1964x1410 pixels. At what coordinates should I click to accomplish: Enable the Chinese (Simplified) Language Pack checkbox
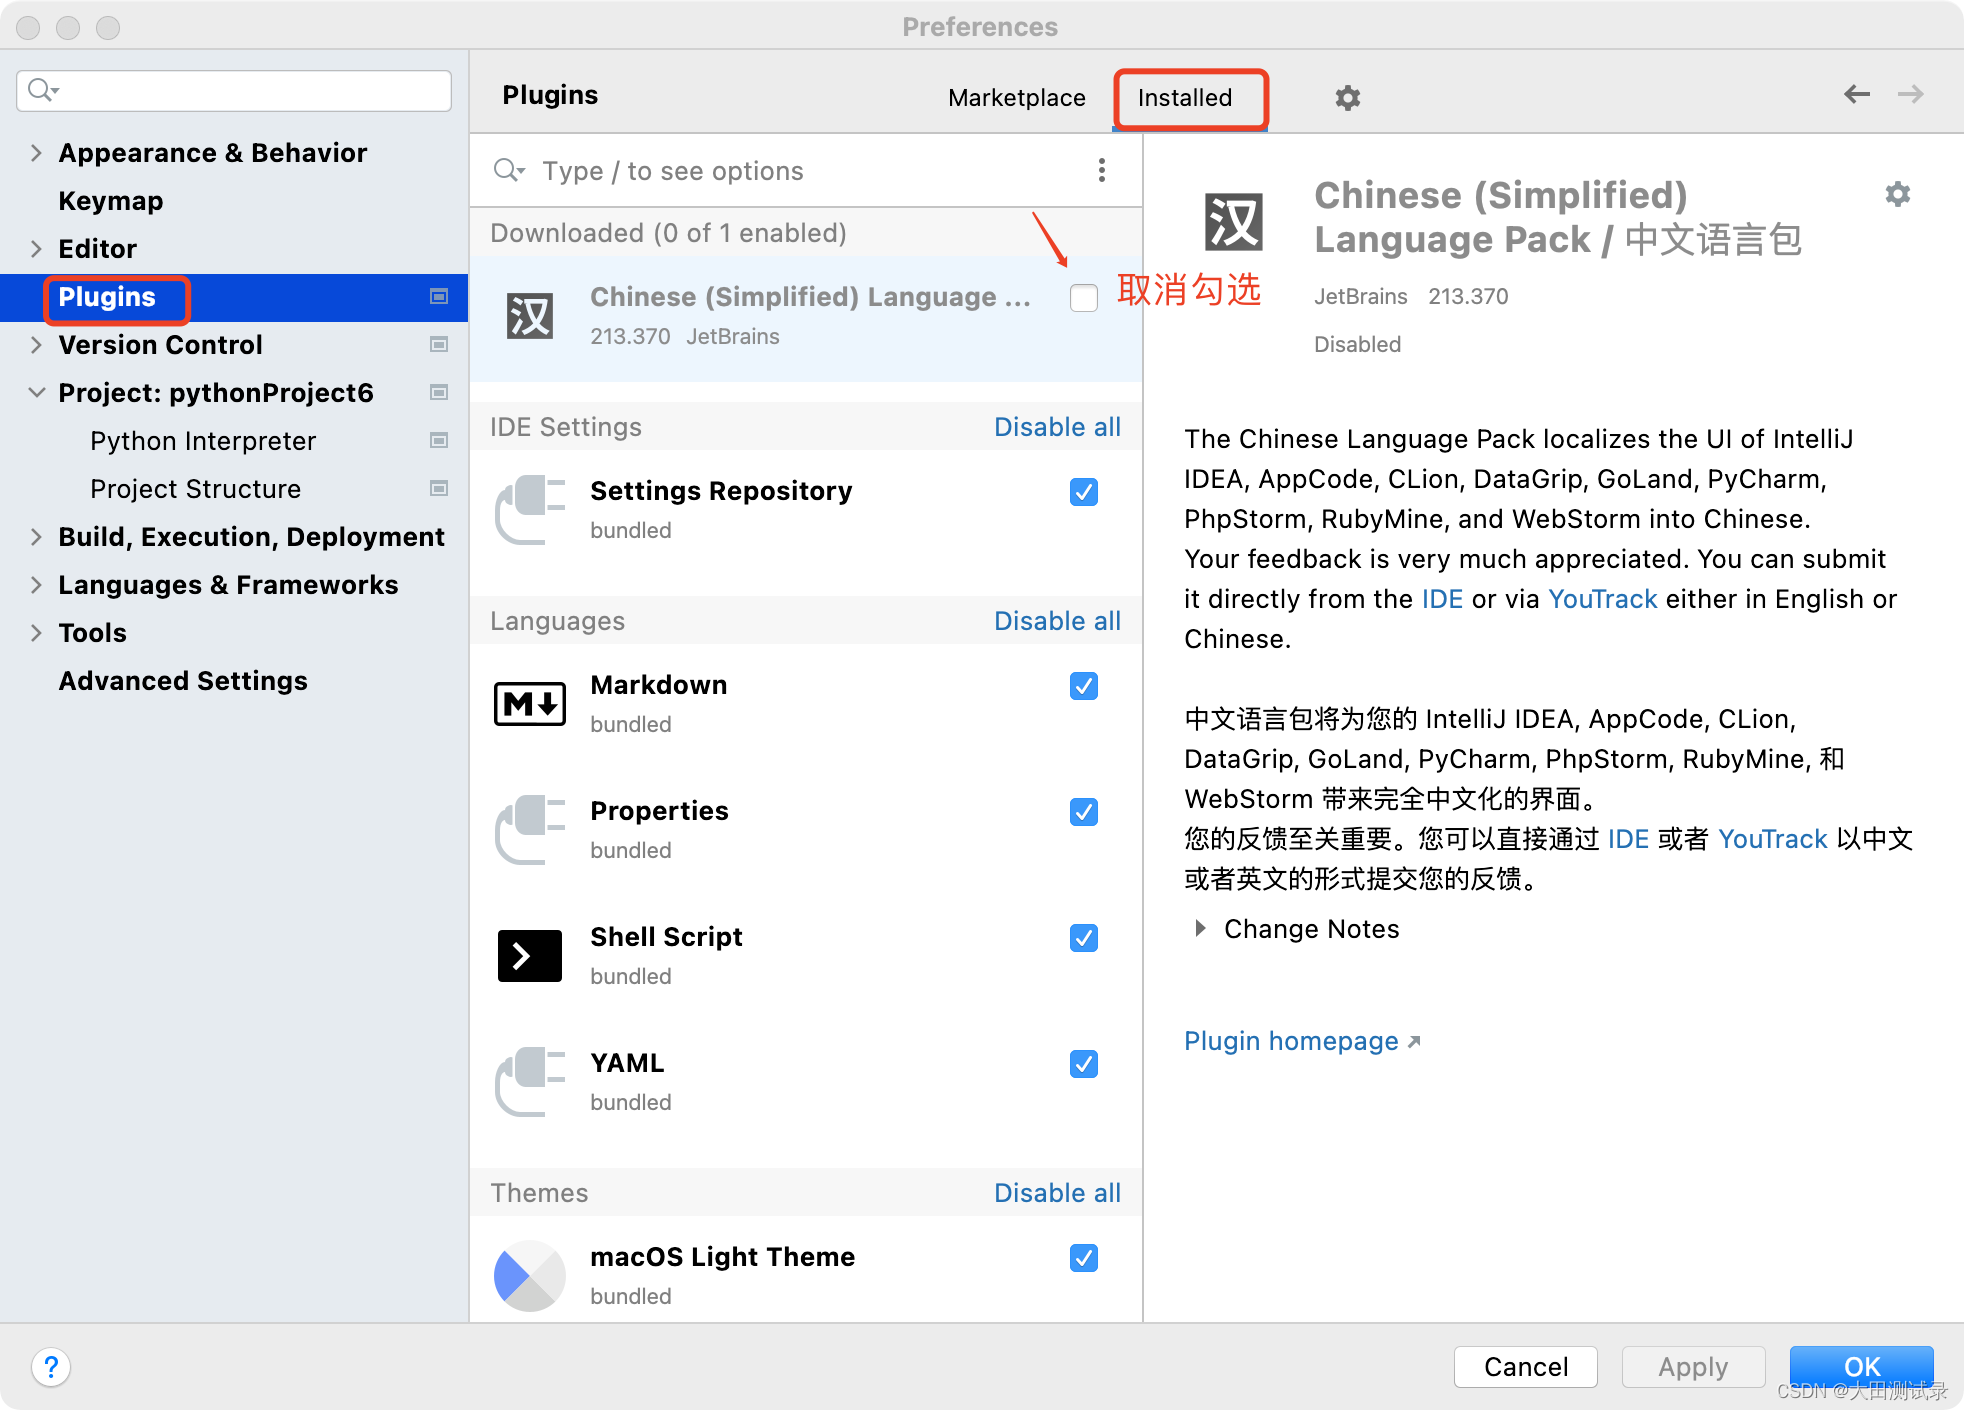pyautogui.click(x=1083, y=298)
